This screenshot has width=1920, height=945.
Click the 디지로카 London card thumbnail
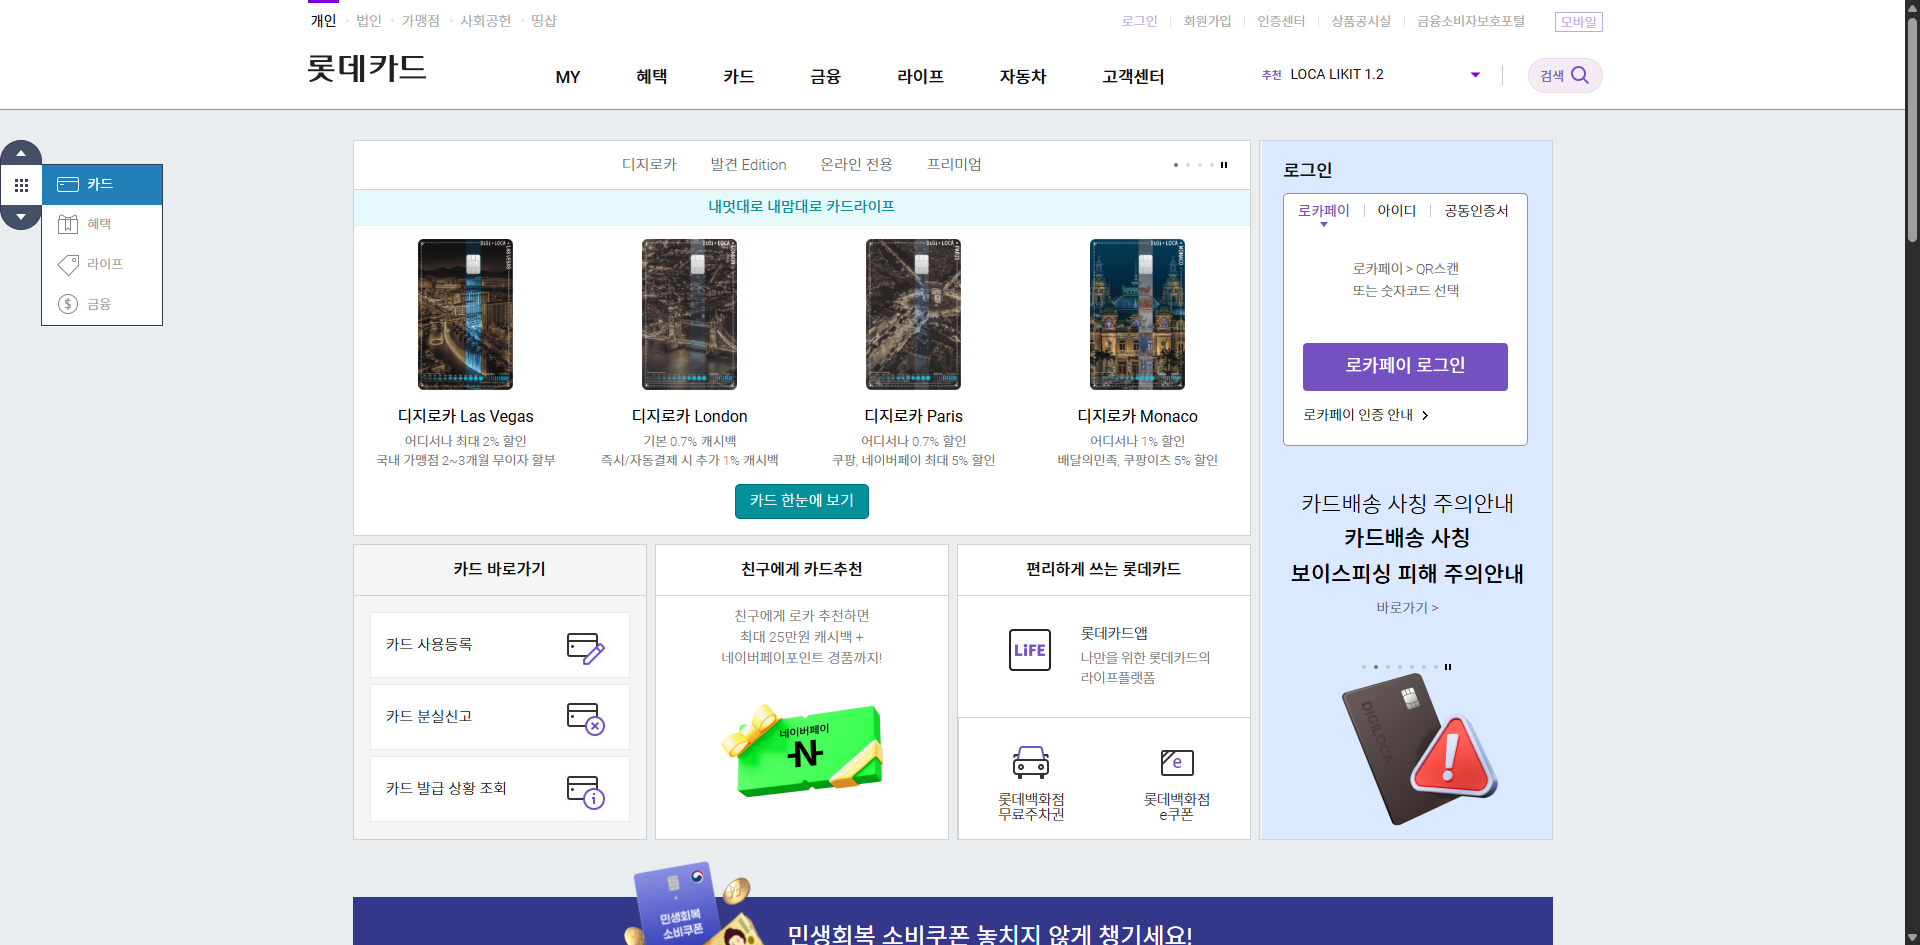pyautogui.click(x=689, y=313)
